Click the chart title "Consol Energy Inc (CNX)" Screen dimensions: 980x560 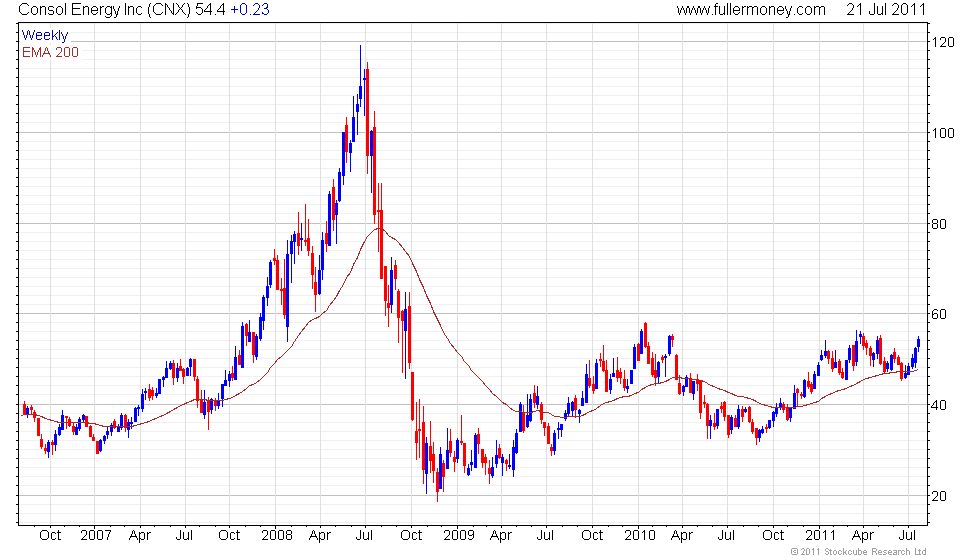pos(104,9)
